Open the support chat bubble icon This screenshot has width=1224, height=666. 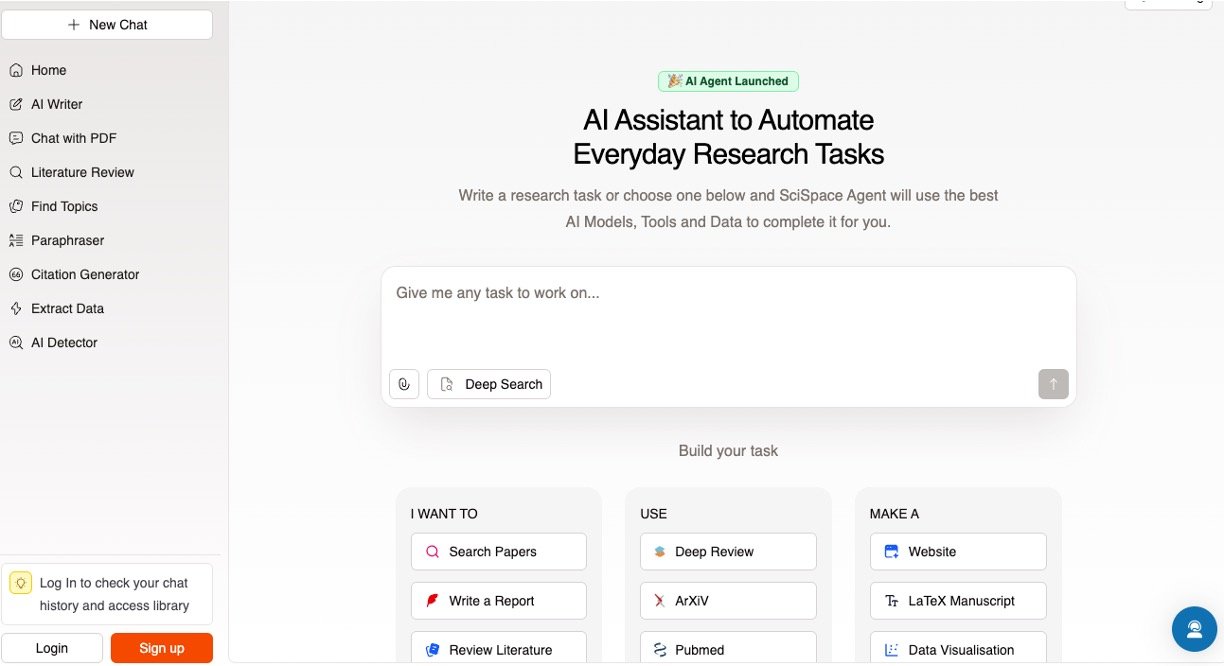(x=1194, y=628)
